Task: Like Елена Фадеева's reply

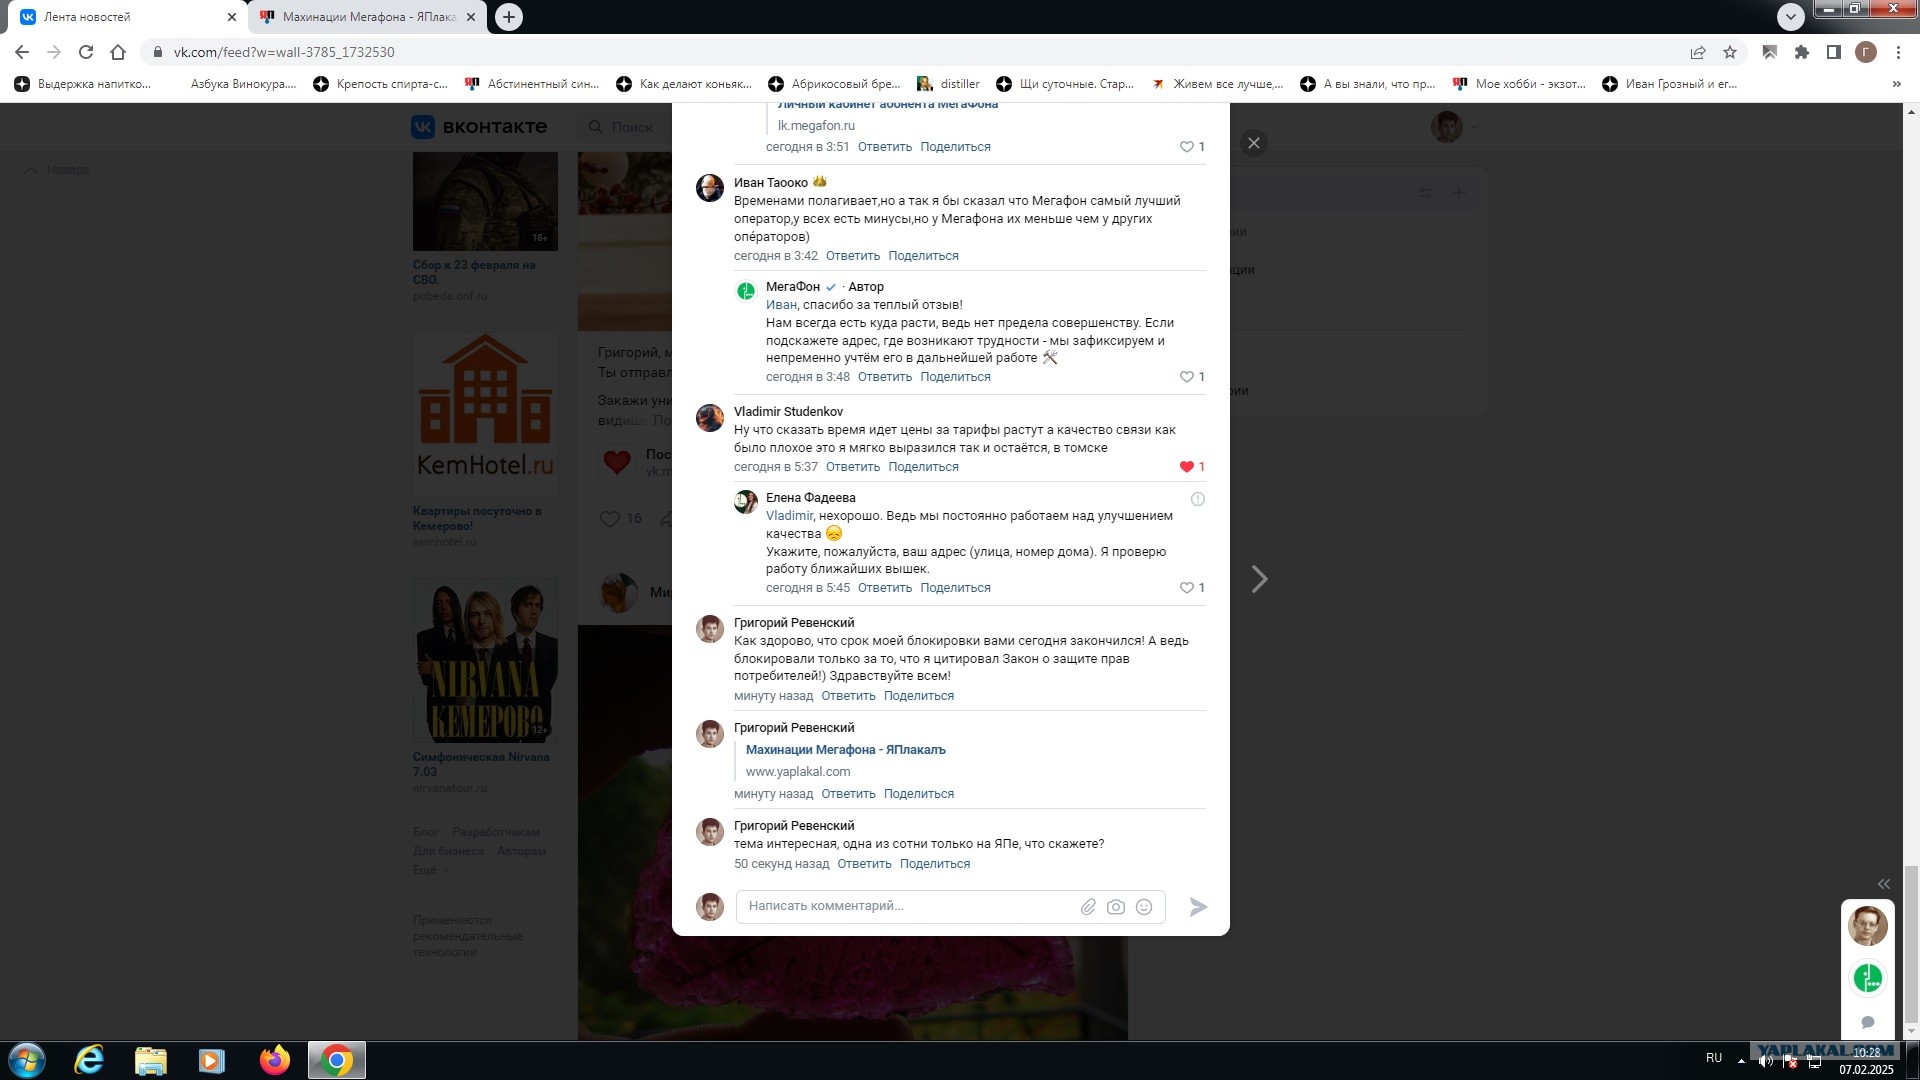Action: point(1187,588)
